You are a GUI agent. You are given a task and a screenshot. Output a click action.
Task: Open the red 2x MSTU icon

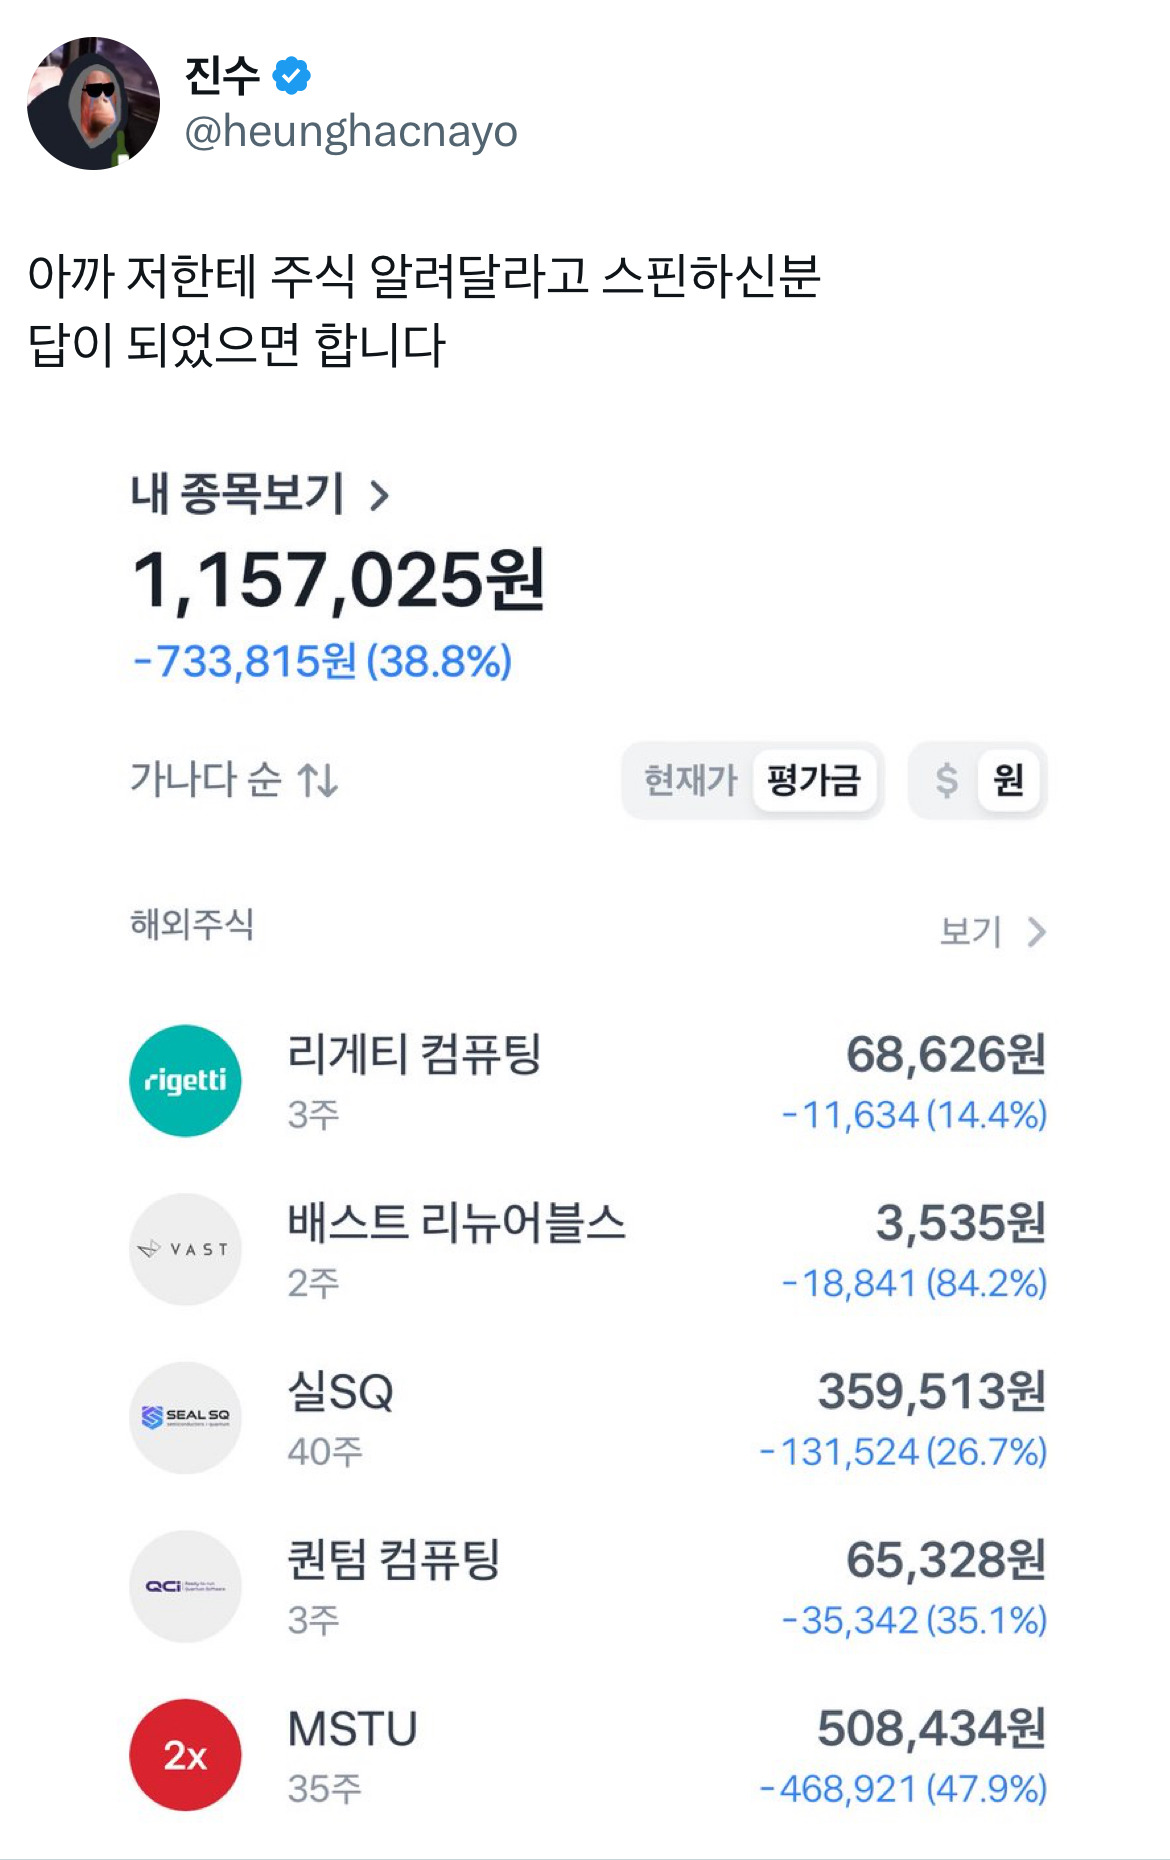coord(185,1755)
